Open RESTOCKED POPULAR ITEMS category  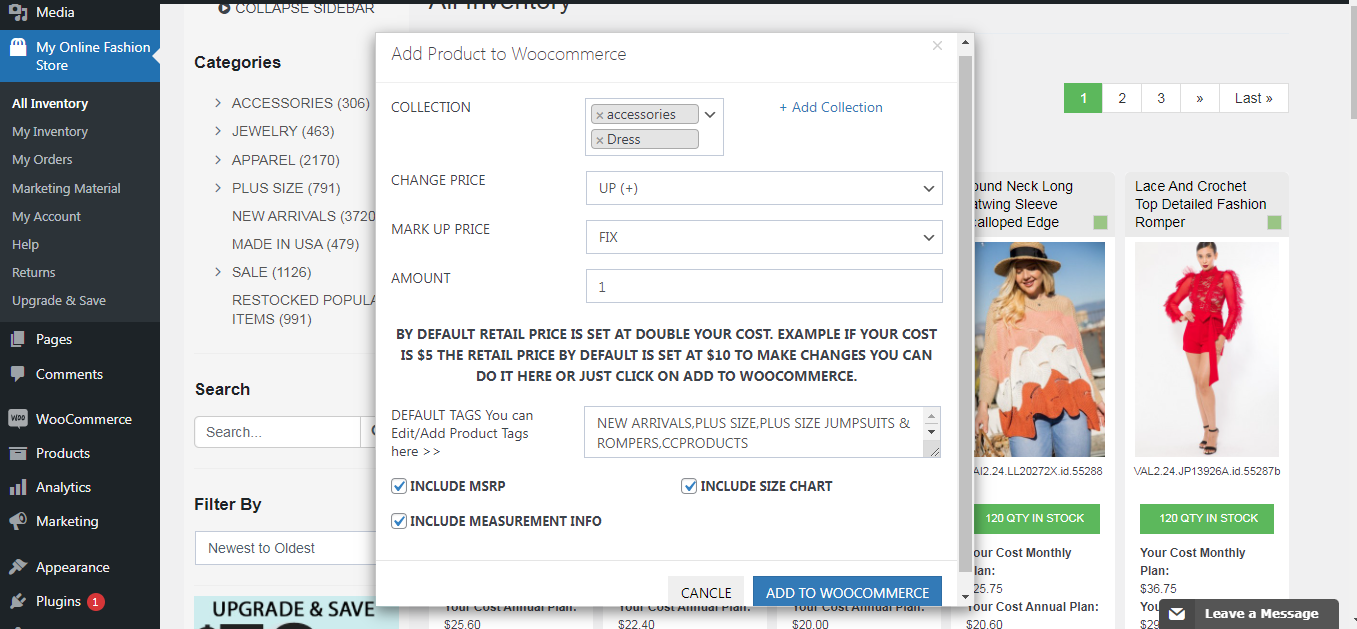pos(303,309)
